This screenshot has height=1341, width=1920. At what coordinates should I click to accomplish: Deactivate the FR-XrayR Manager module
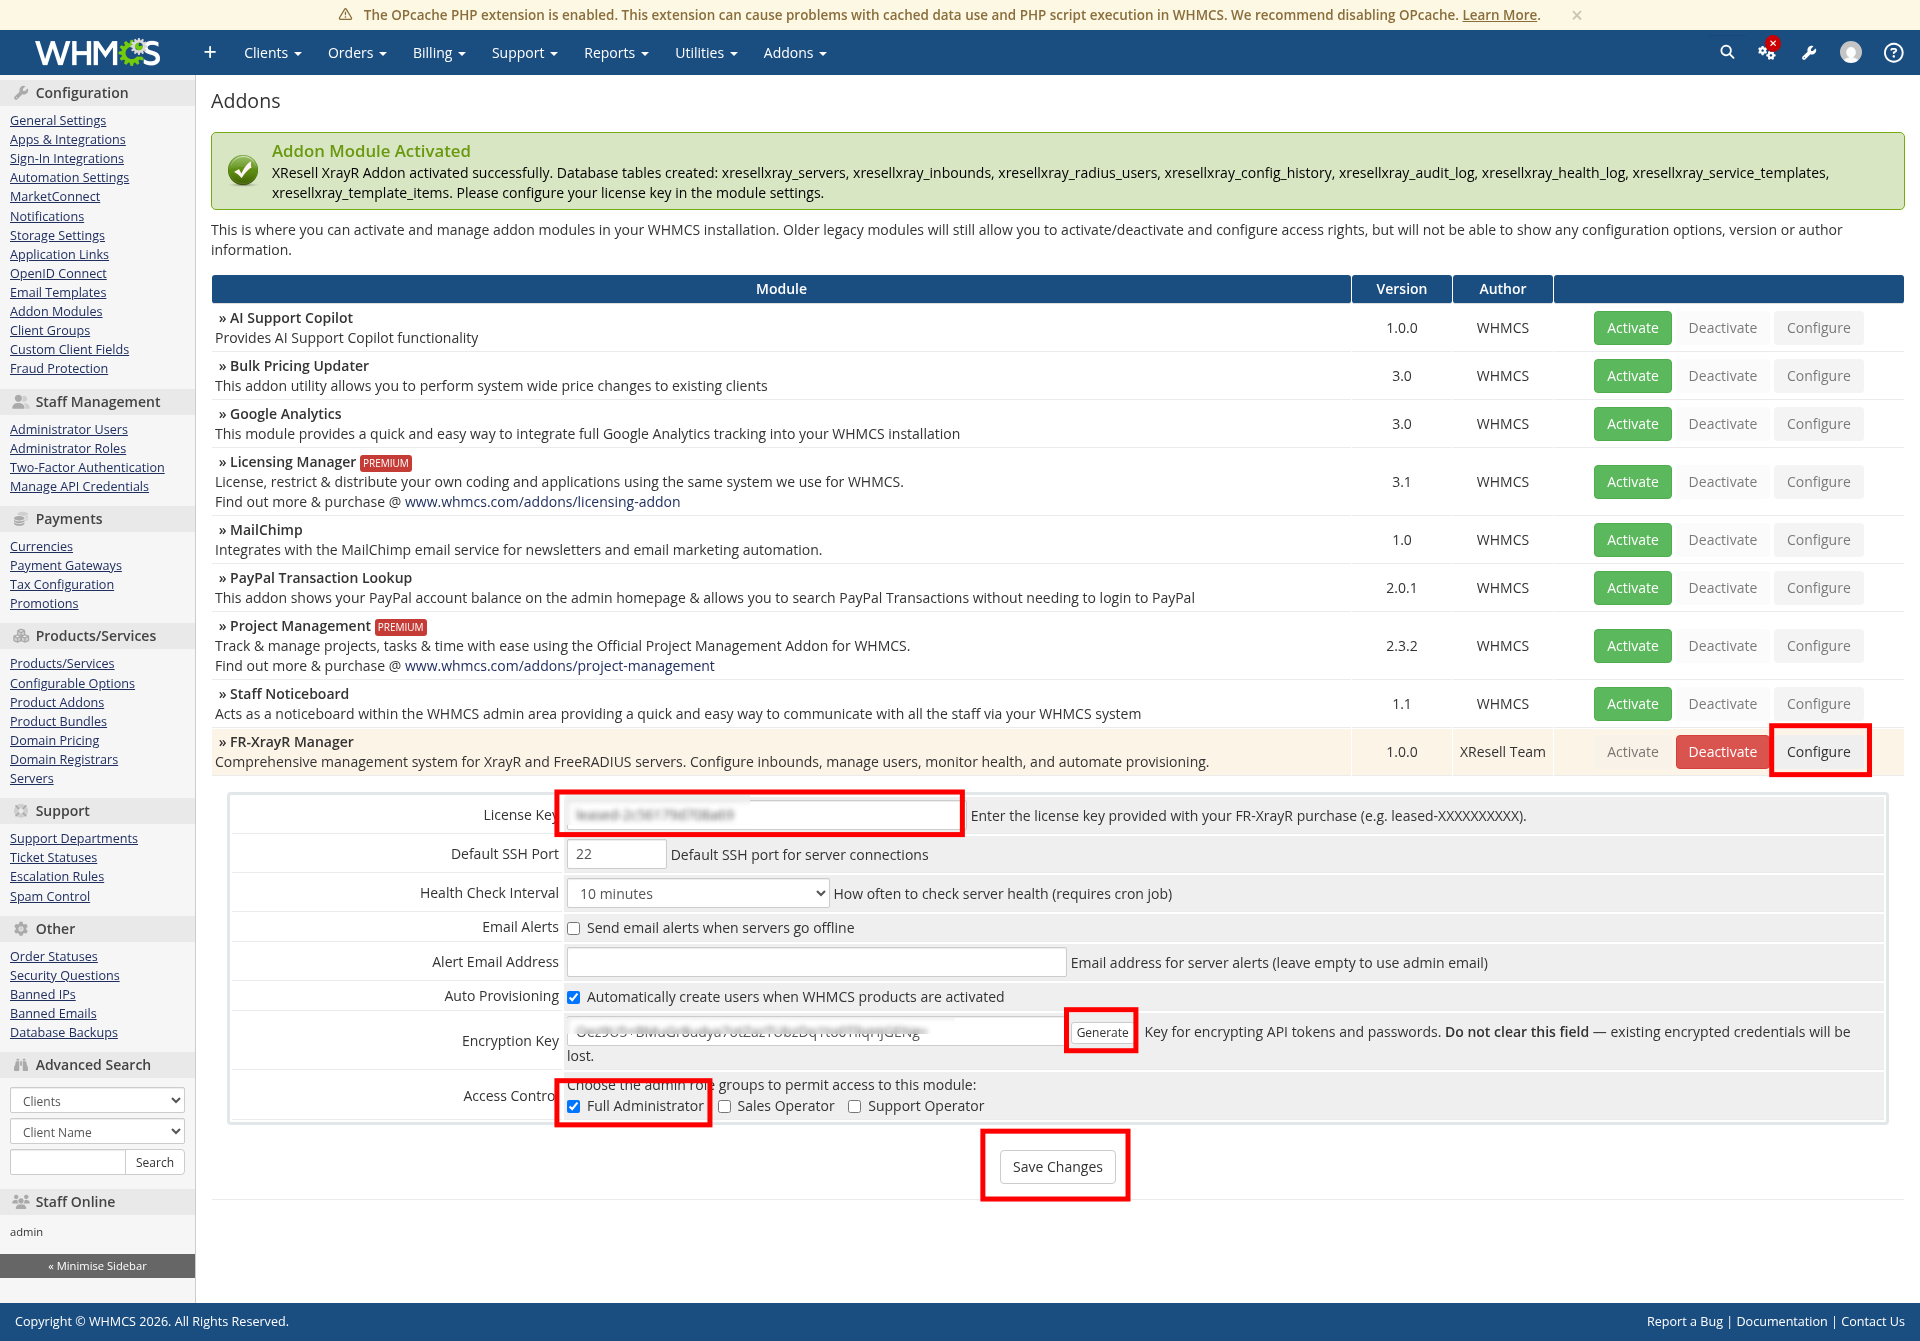(1722, 752)
